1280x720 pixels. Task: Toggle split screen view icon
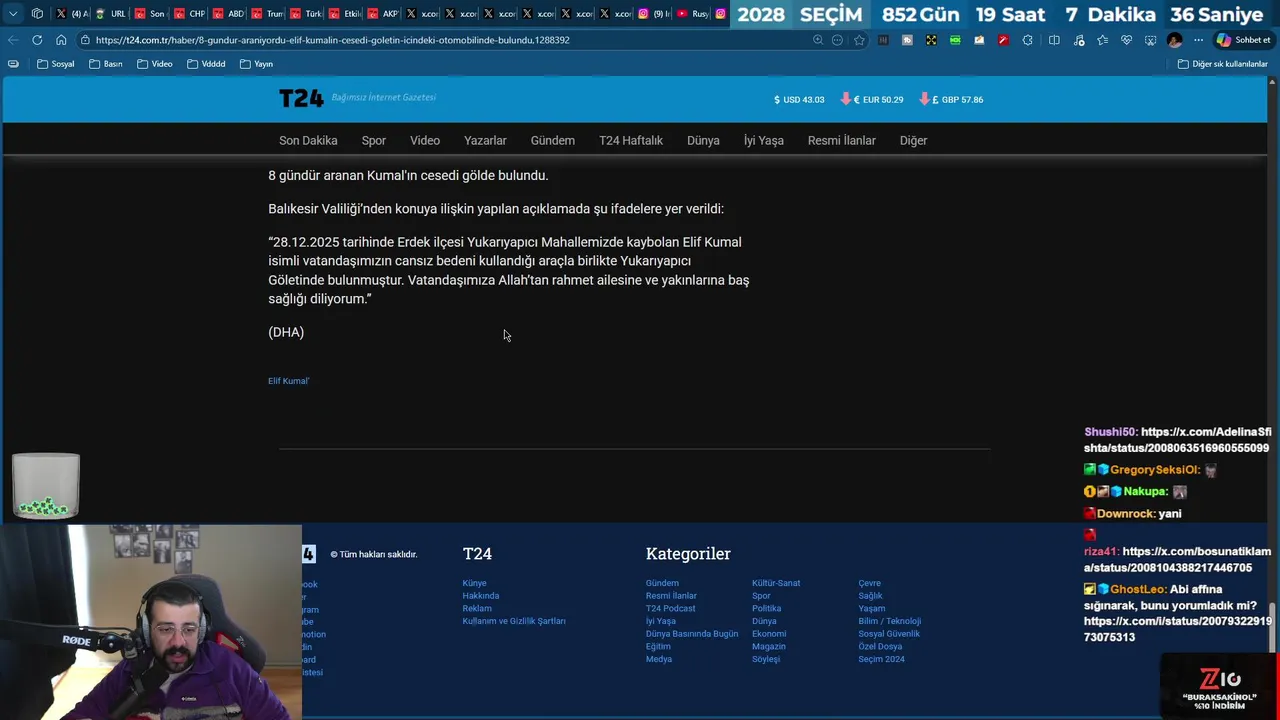[x=1054, y=40]
